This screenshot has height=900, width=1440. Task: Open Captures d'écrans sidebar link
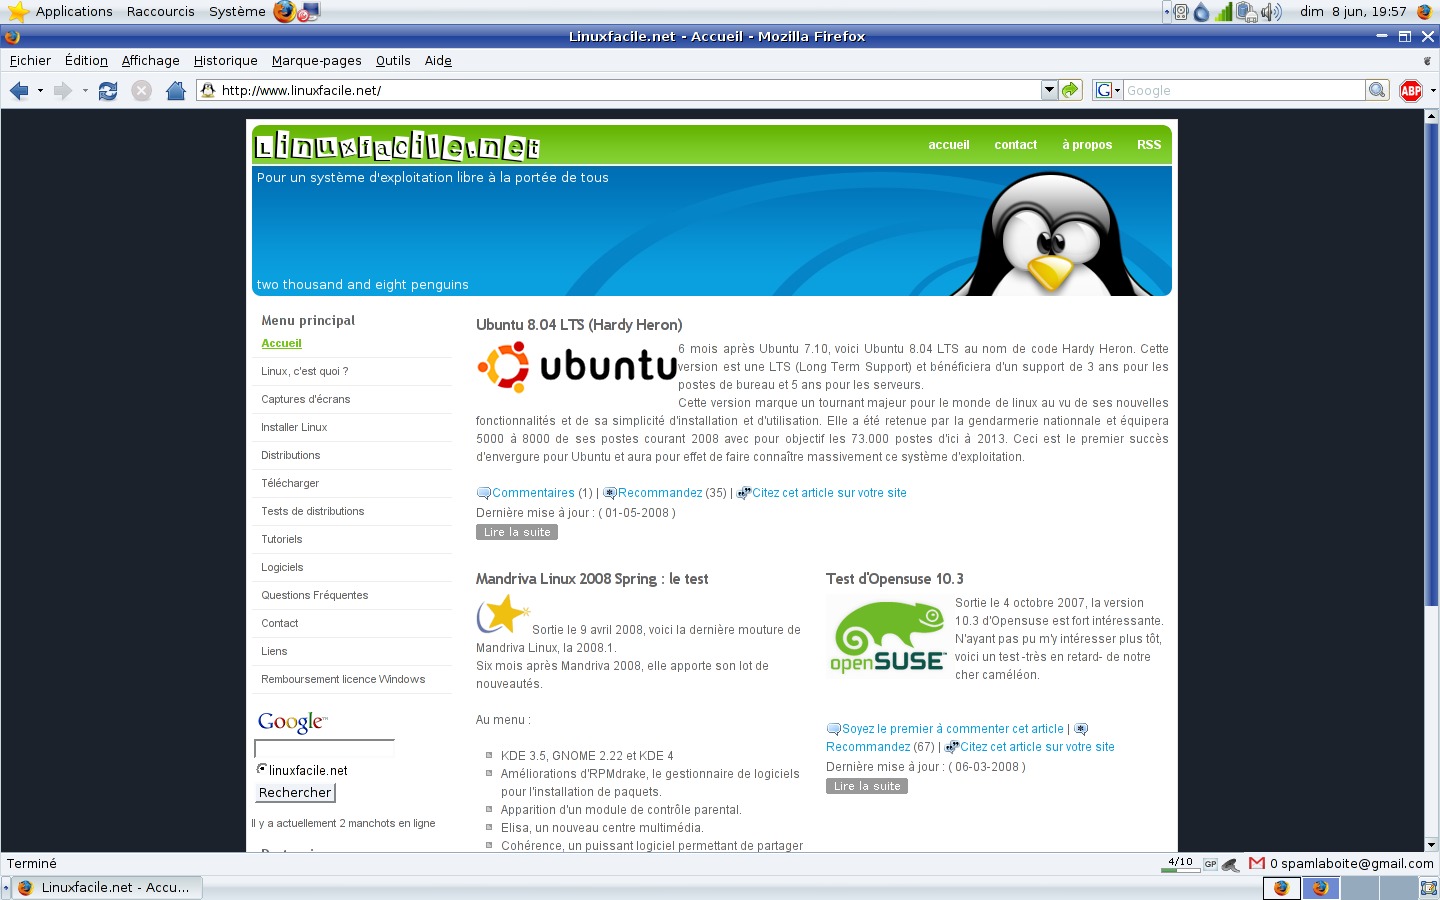pos(306,399)
